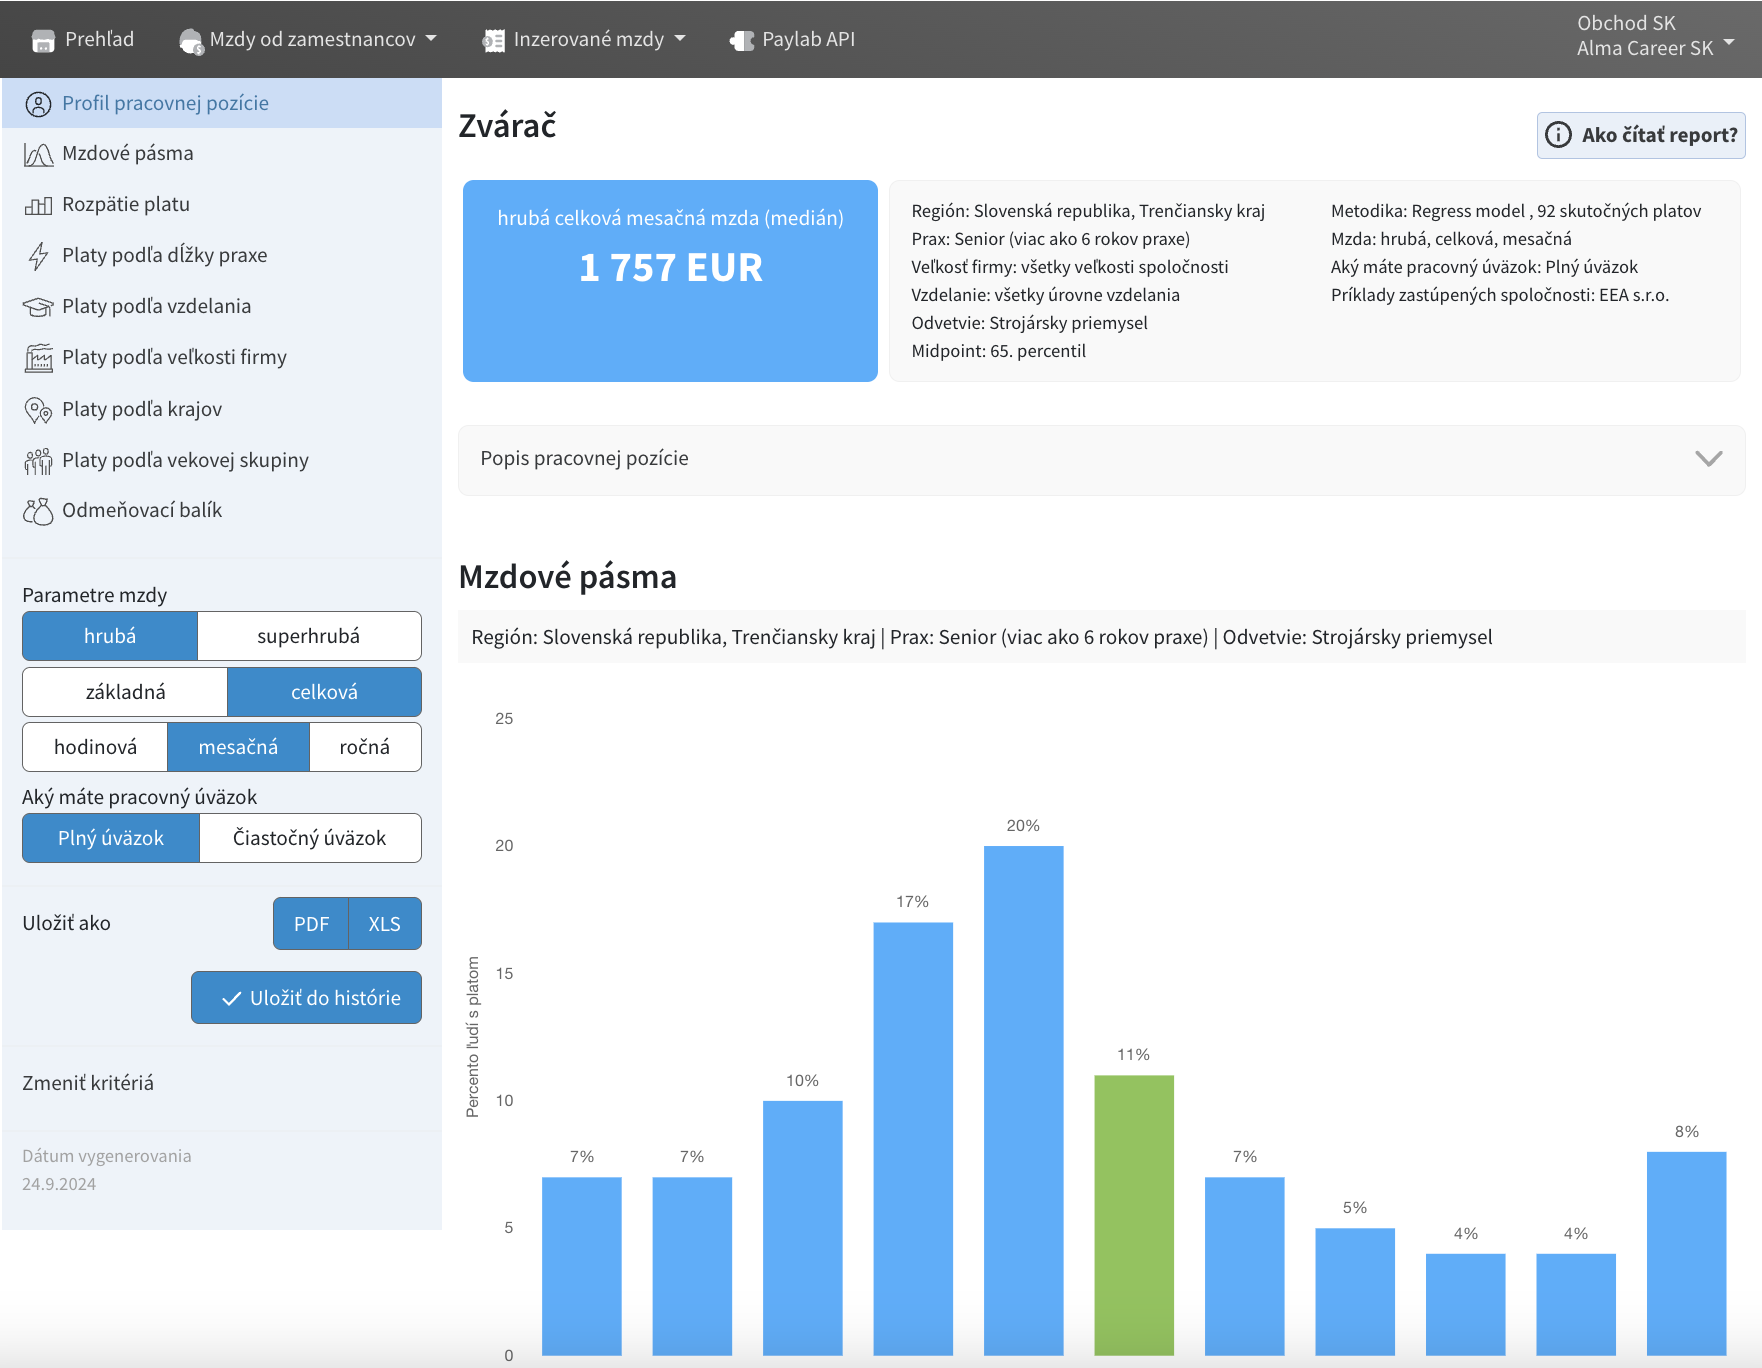Open Prehľad in top navigation
The image size is (1762, 1368).
[83, 39]
